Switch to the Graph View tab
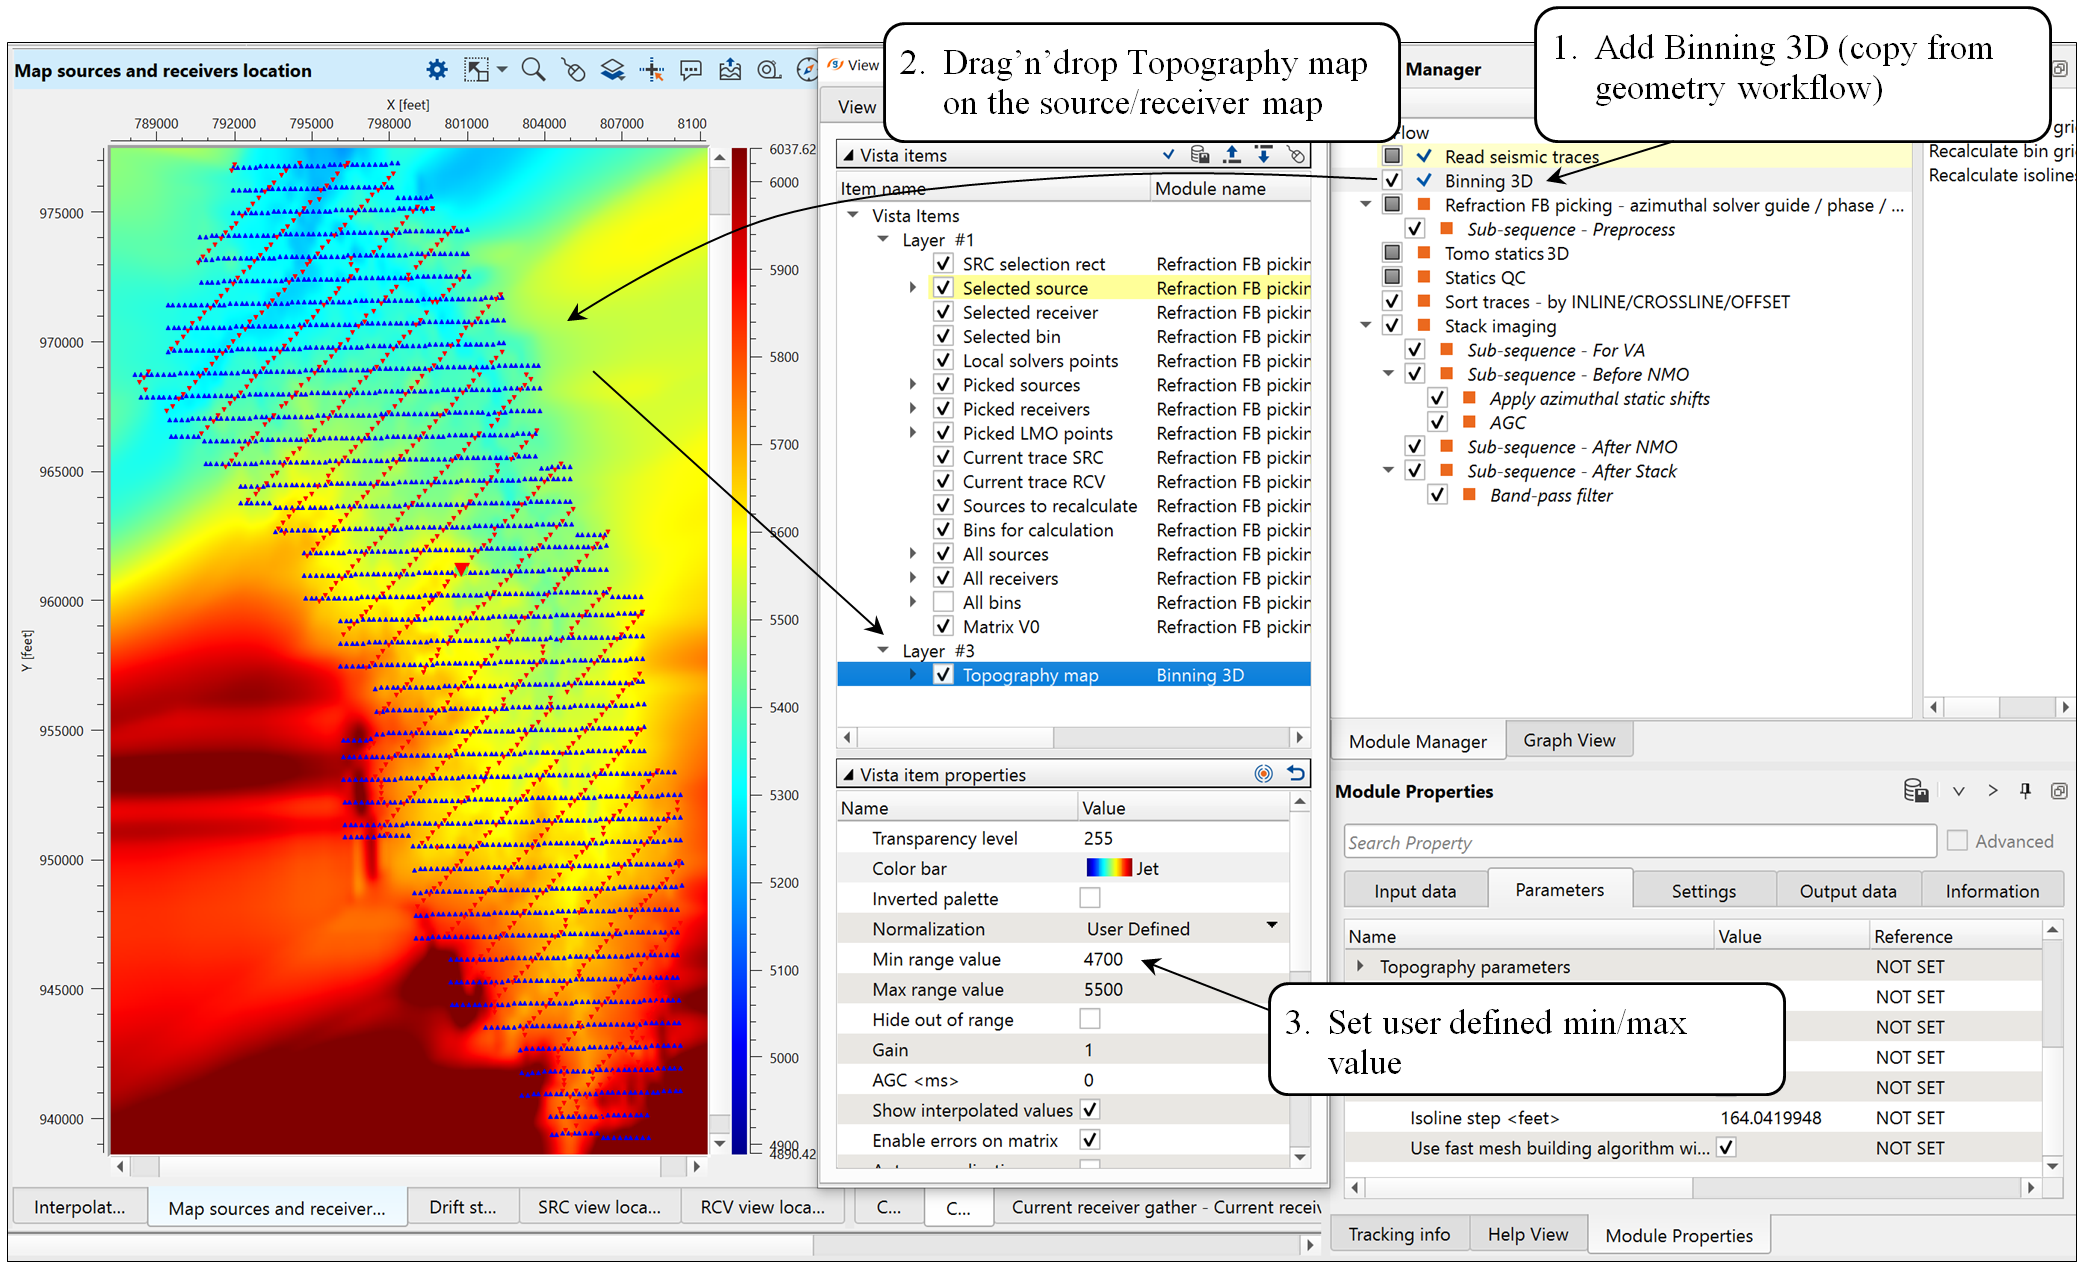This screenshot has height=1269, width=2083. click(x=1568, y=740)
